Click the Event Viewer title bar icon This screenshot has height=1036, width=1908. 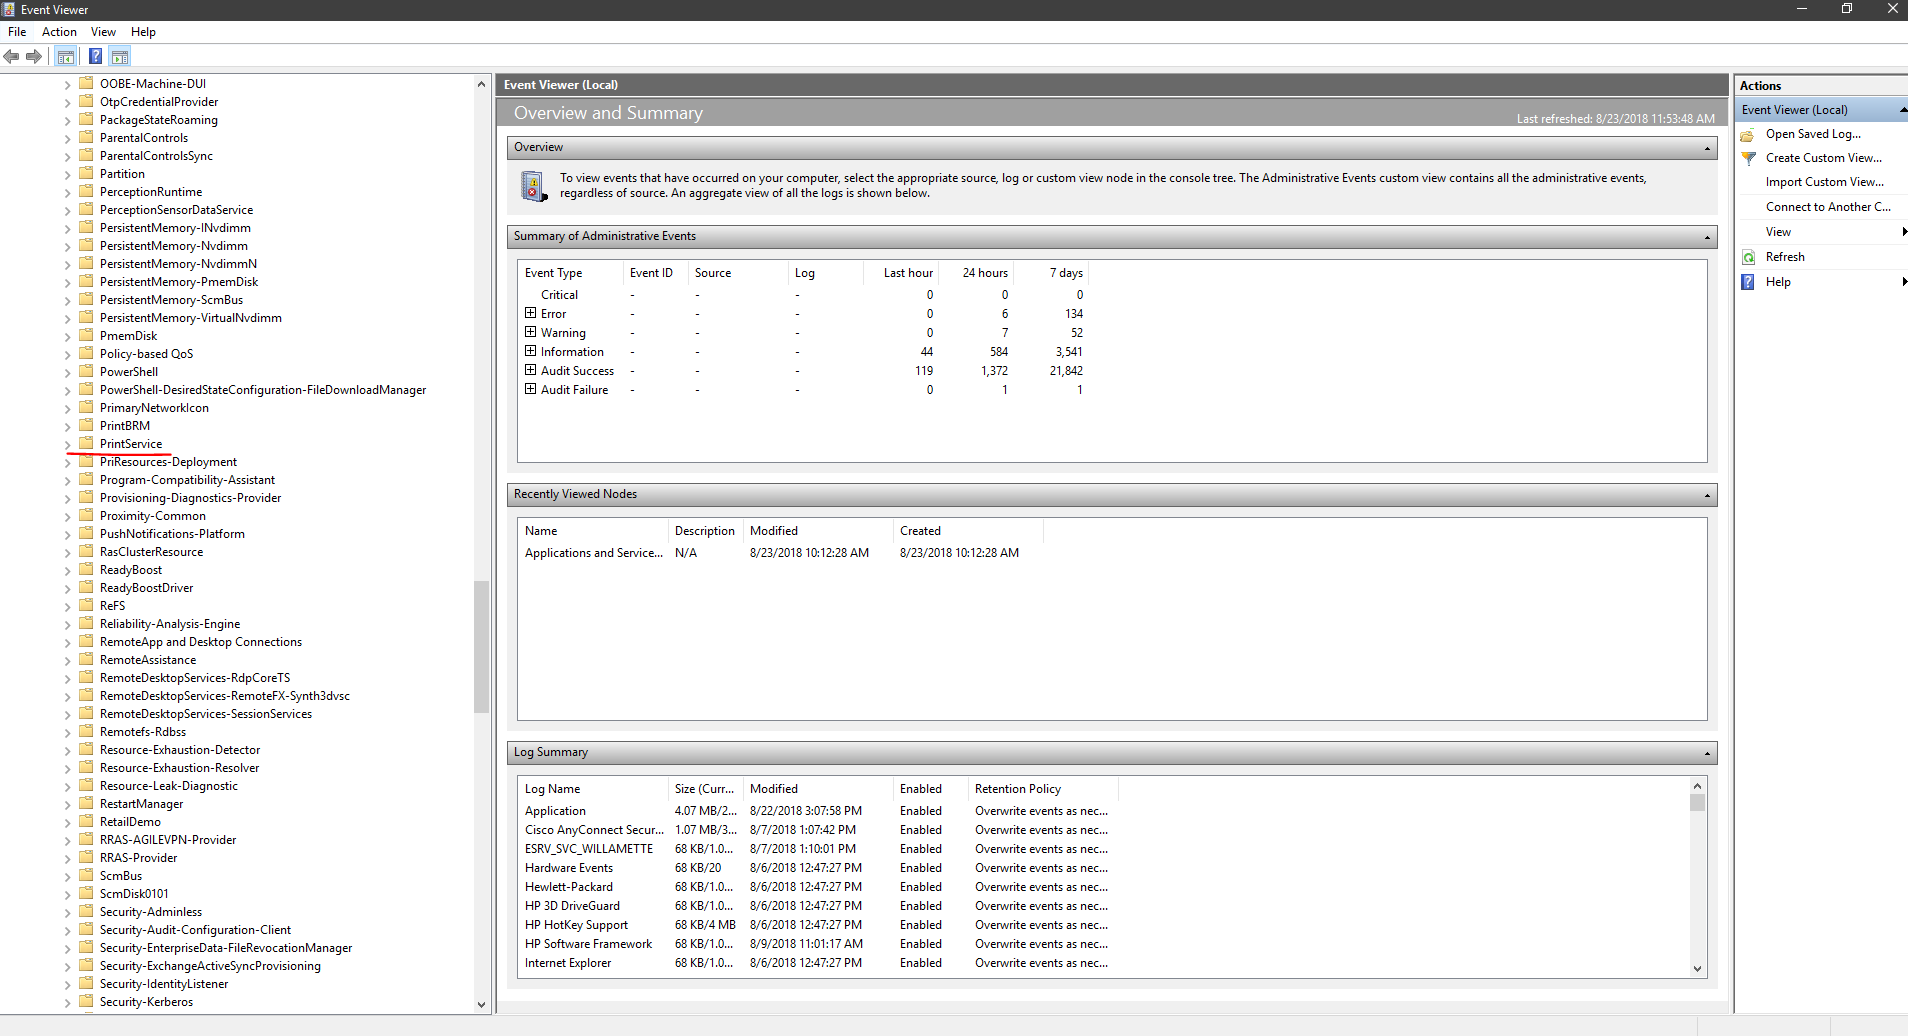(x=9, y=9)
